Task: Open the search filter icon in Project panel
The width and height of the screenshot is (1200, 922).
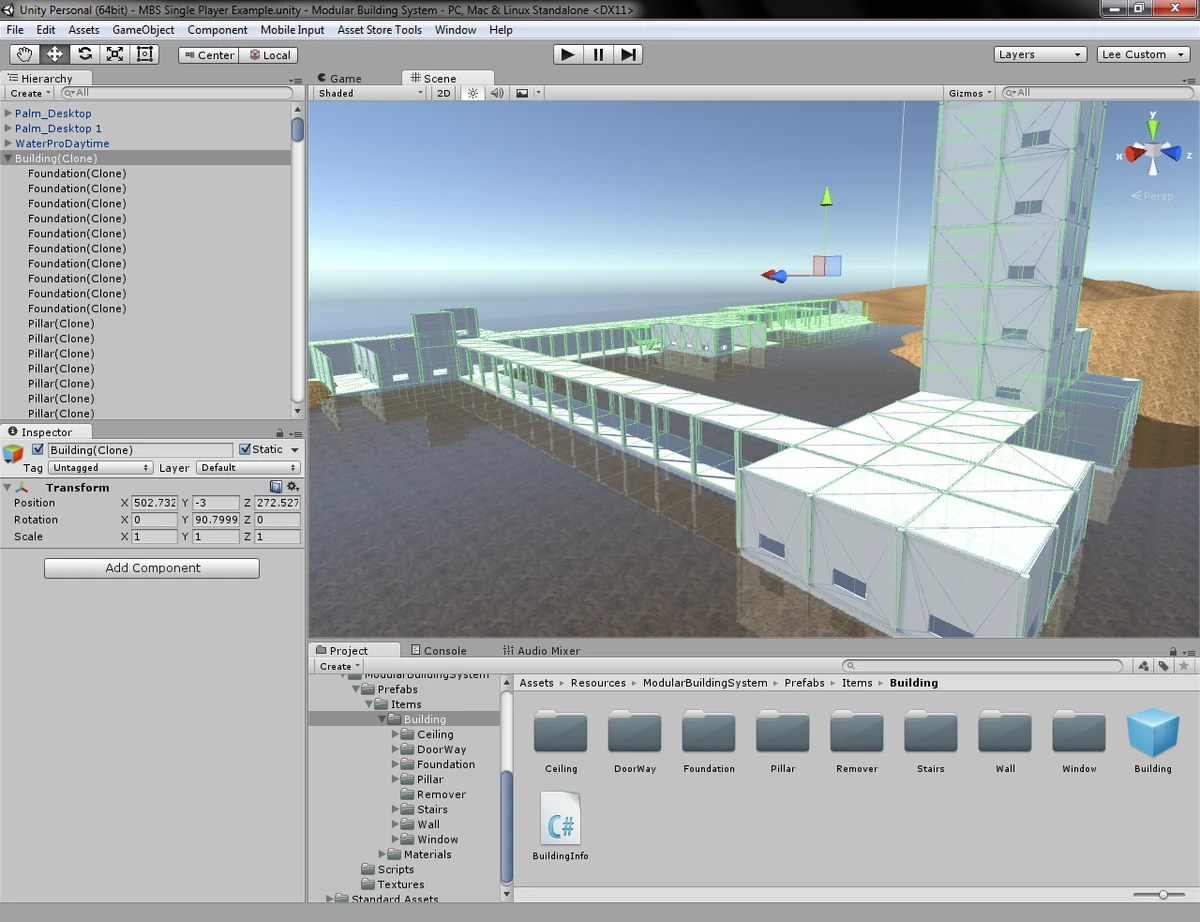Action: 1143,665
